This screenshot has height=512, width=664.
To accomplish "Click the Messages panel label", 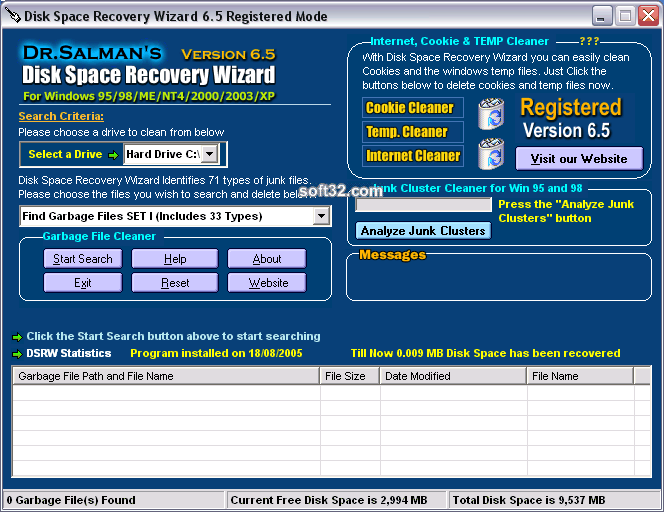I will click(x=393, y=255).
